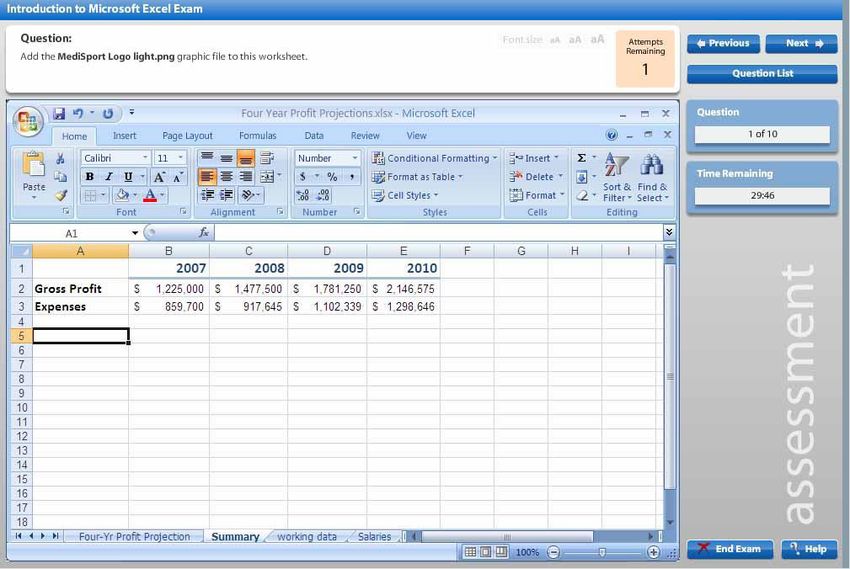Click the round Office Button
This screenshot has width=850, height=569.
tap(28, 120)
